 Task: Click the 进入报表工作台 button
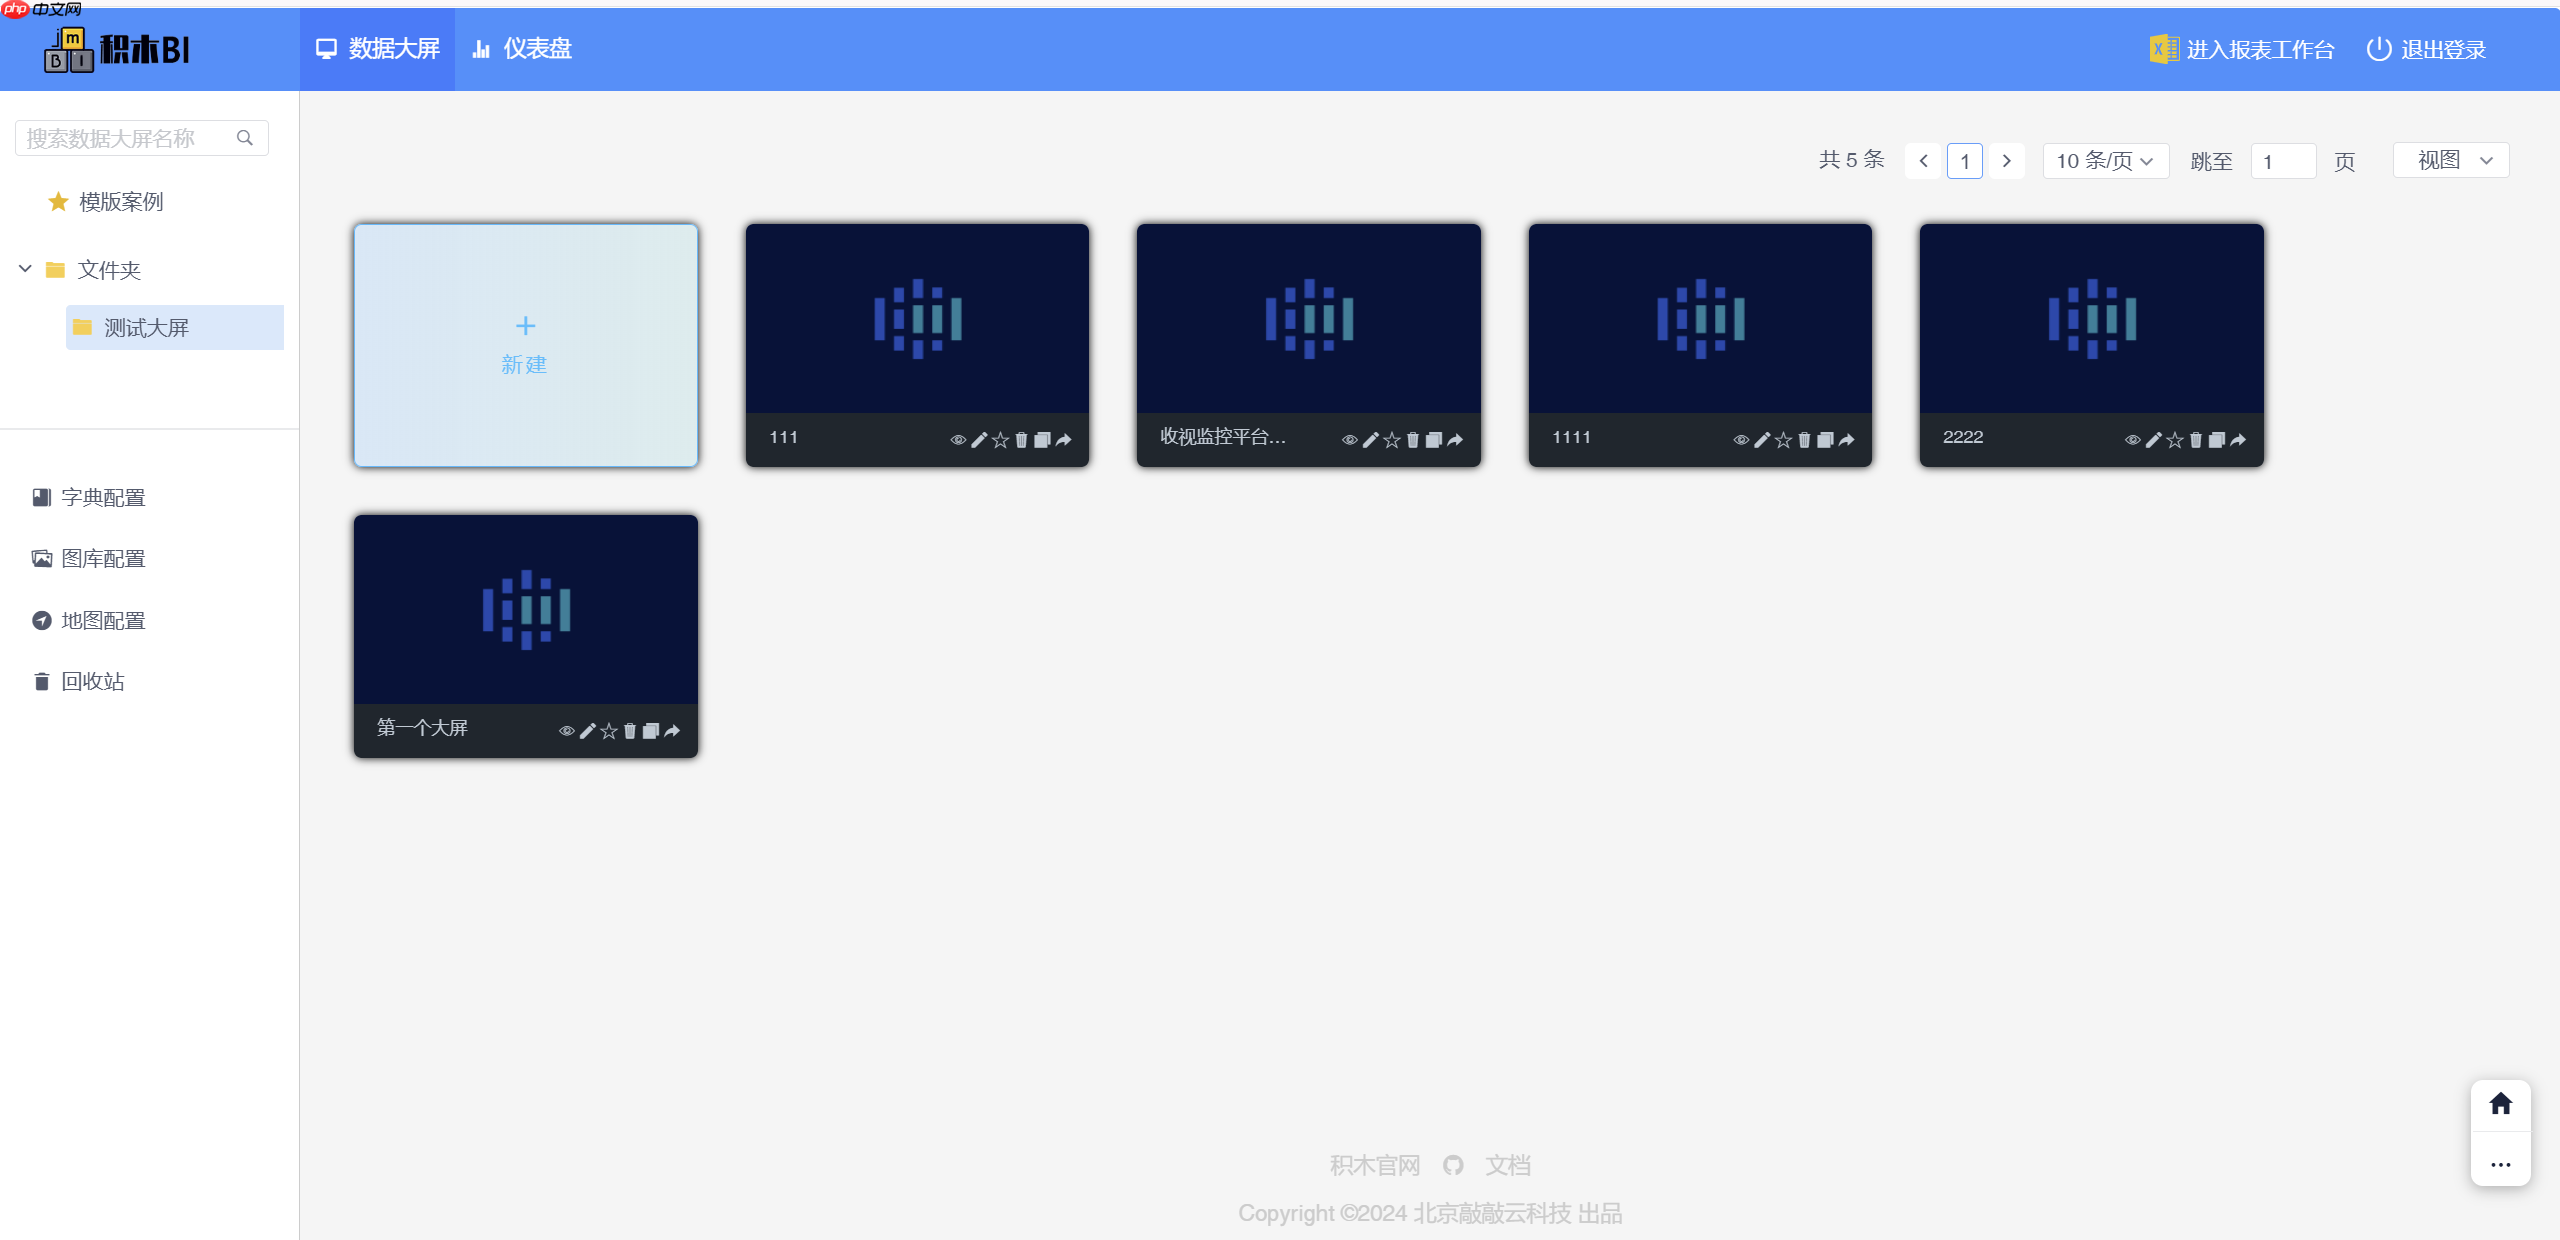point(2243,48)
